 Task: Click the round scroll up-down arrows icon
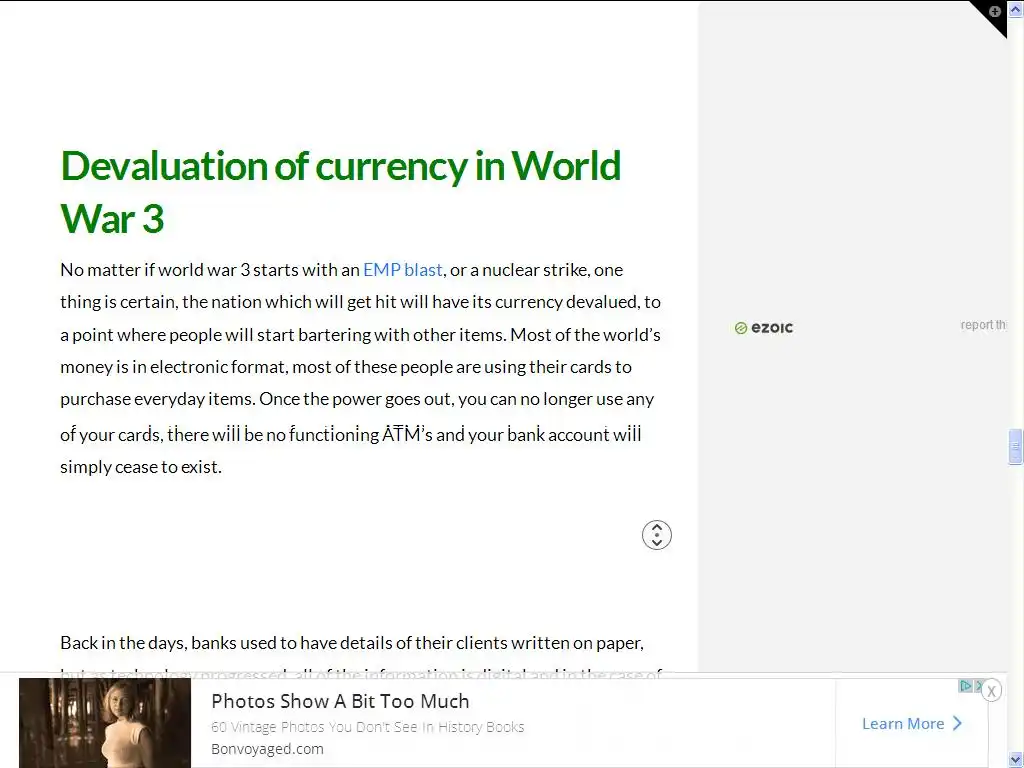(656, 535)
